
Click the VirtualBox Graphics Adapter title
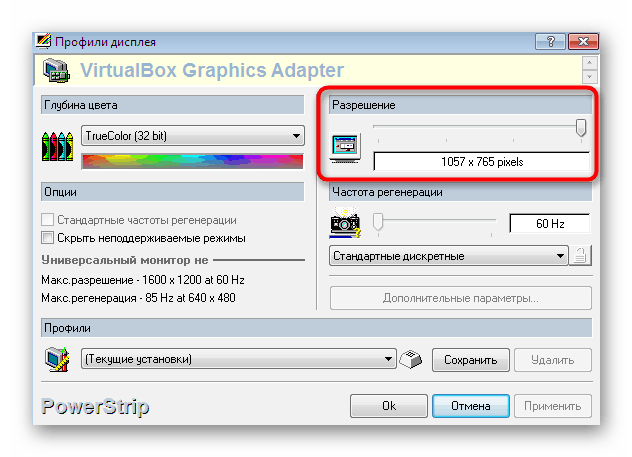[x=212, y=70]
